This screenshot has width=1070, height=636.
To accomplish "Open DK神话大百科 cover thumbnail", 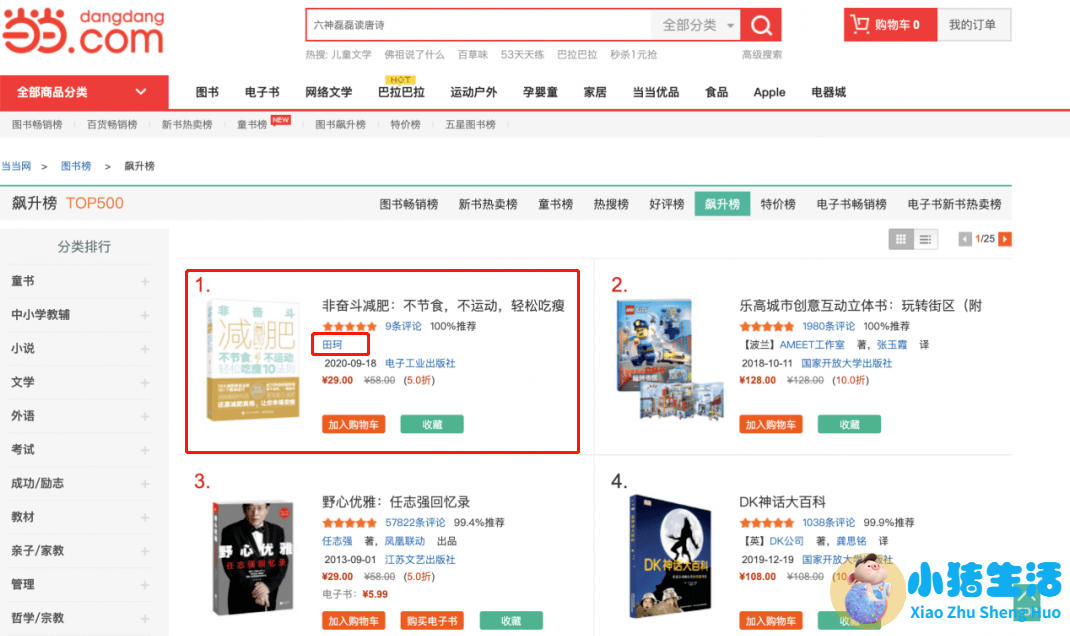I will pos(670,556).
